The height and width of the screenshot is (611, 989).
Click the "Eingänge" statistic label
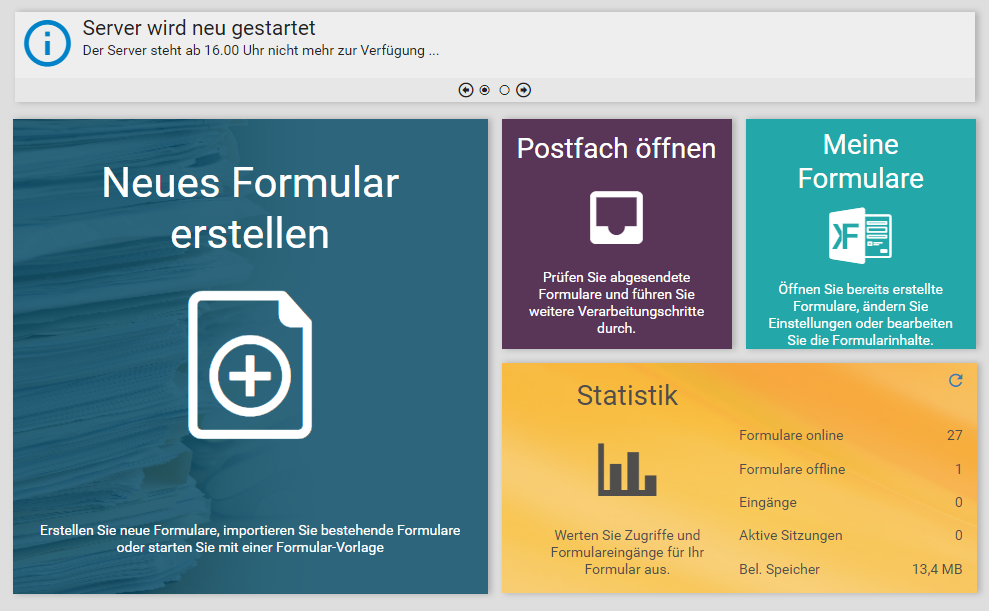tap(768, 502)
